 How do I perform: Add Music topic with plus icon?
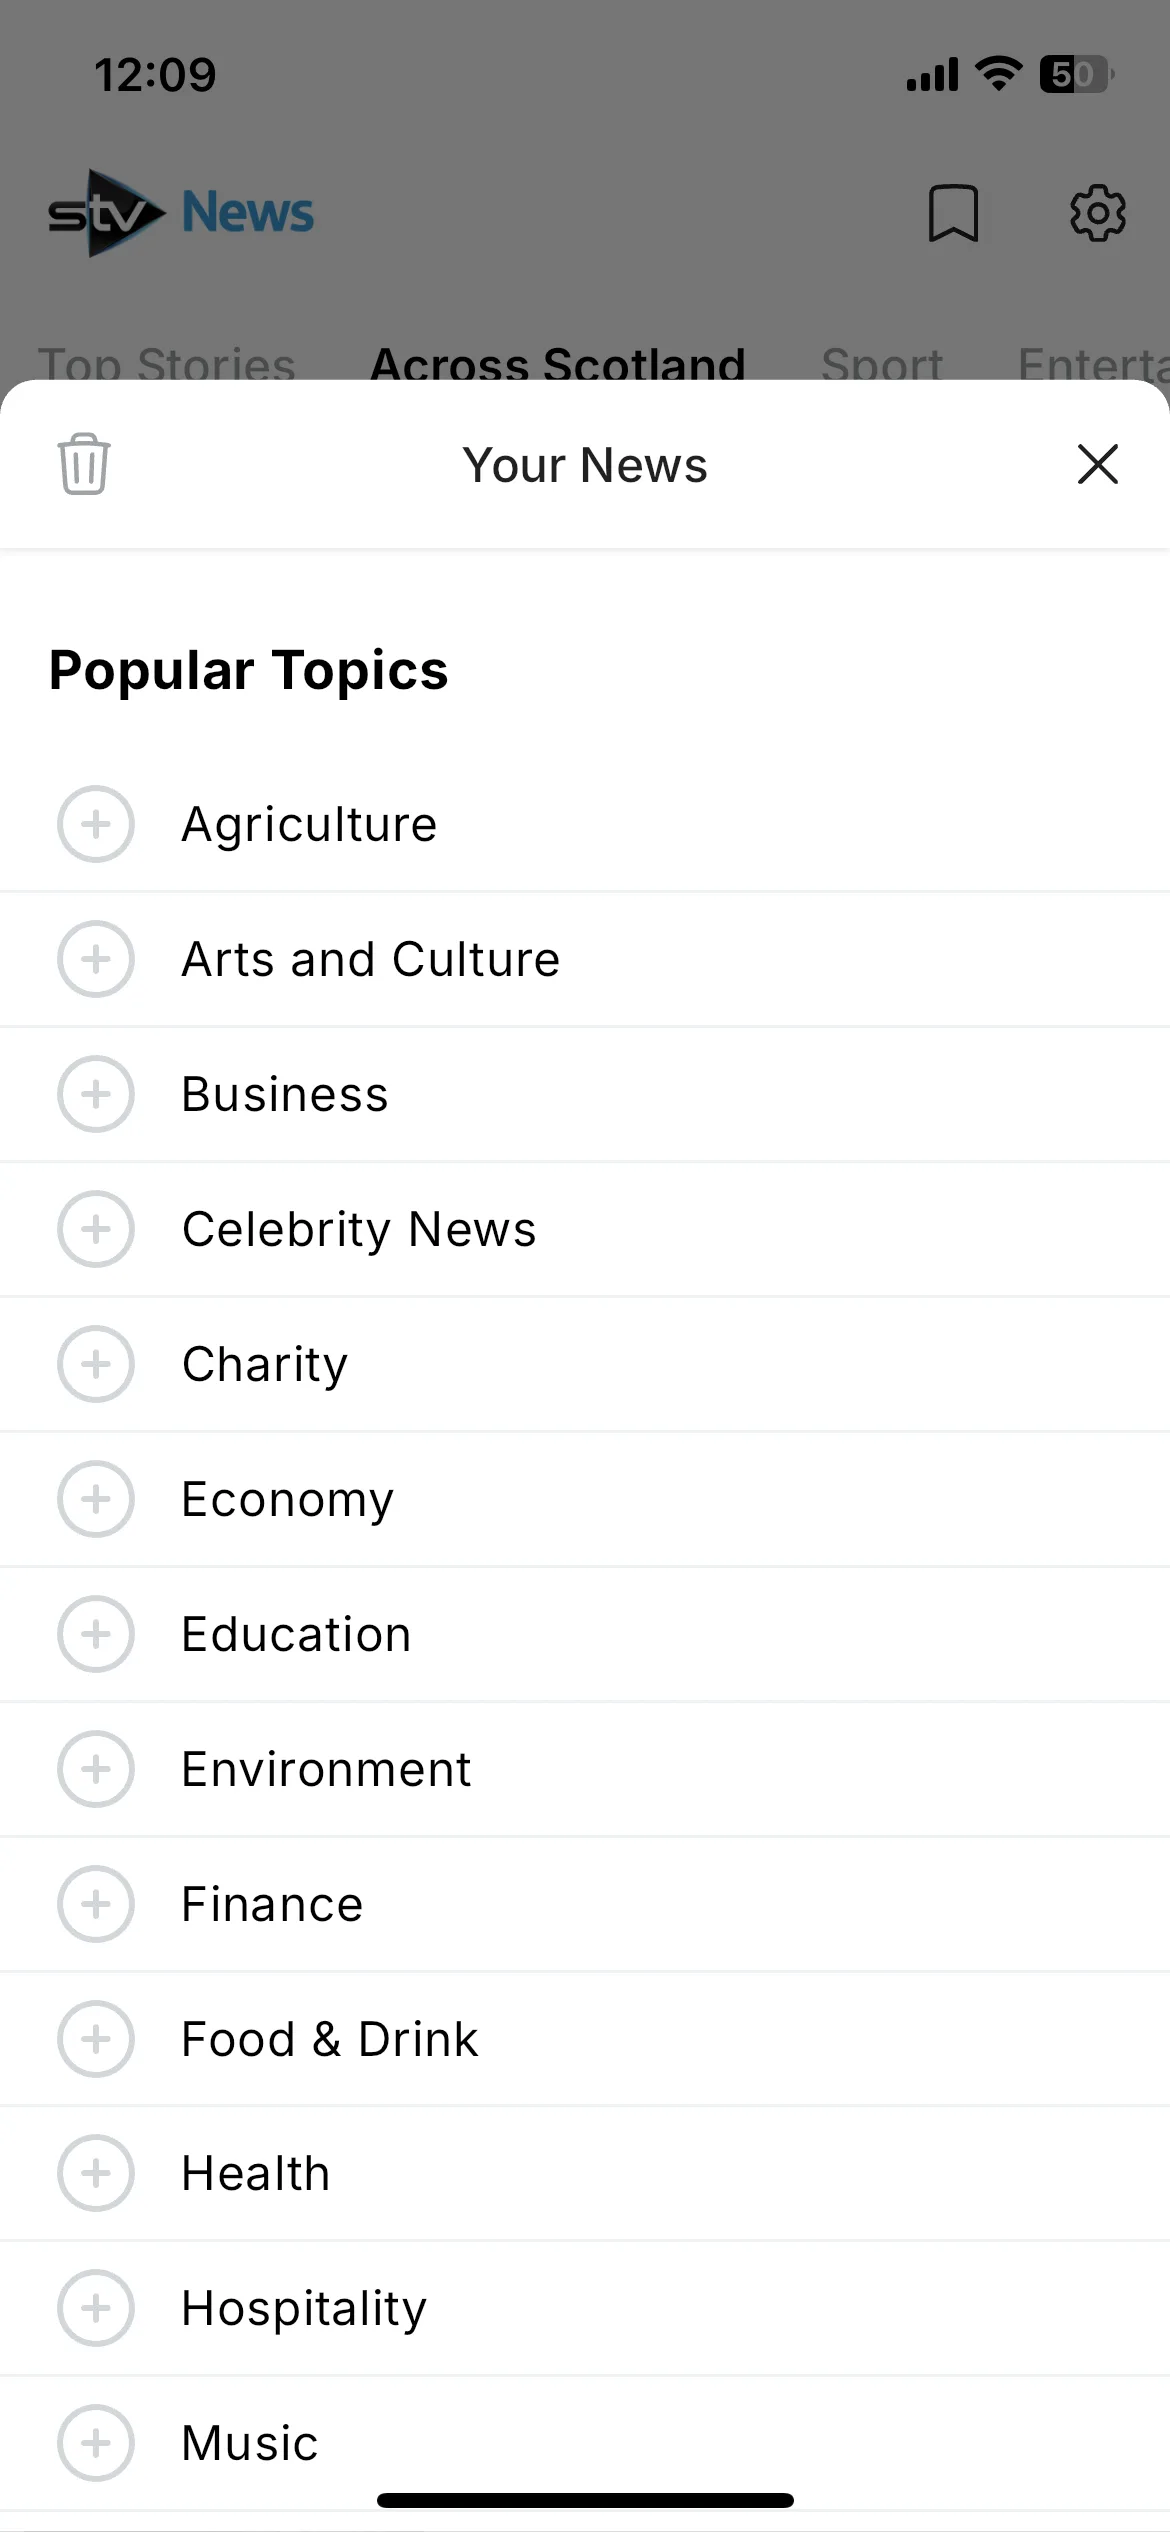96,2443
